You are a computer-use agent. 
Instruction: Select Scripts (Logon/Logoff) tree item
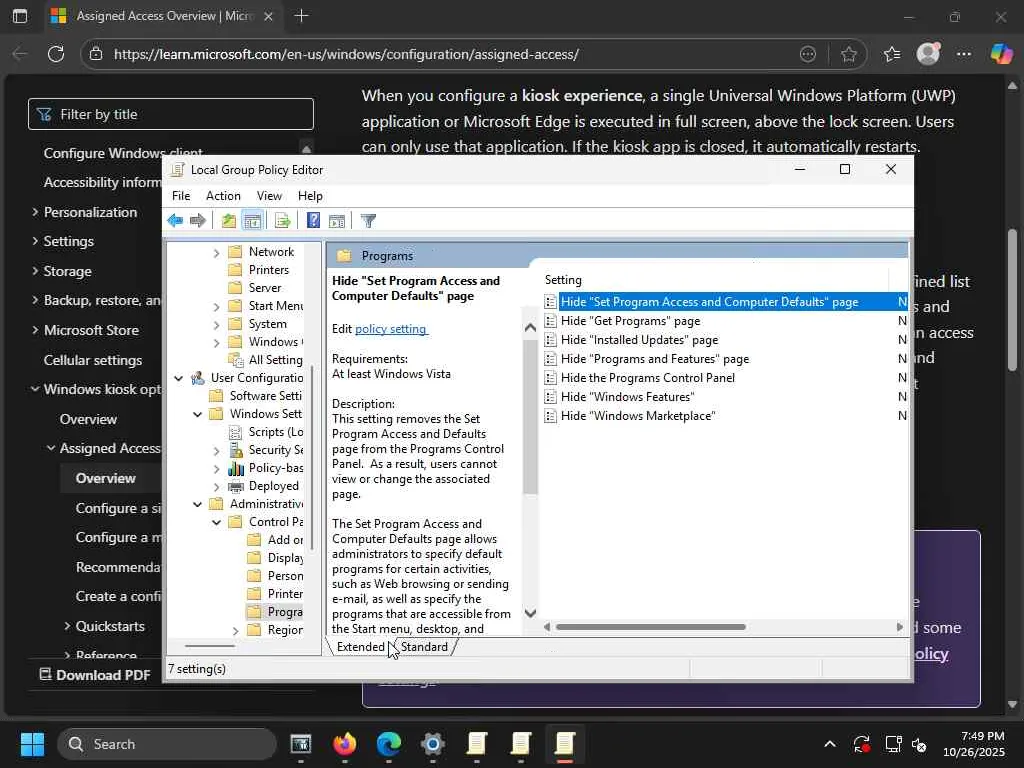276,432
